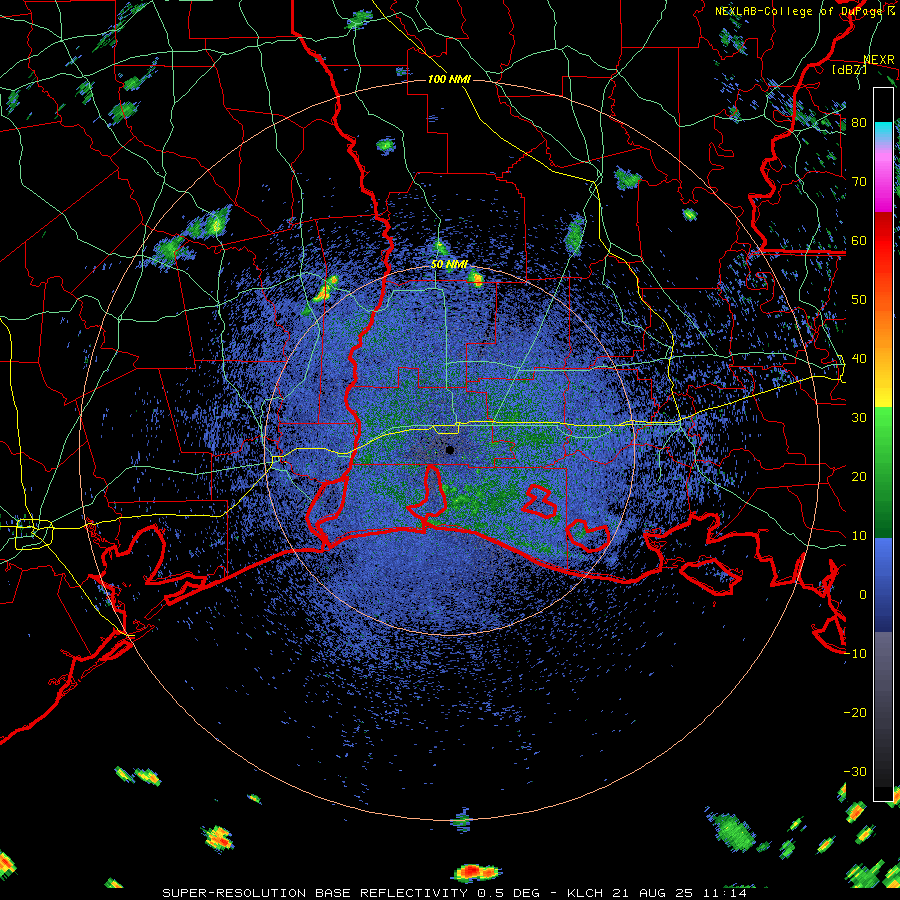Click the 20 value on the dBZ scale
This screenshot has width=900, height=900.
(859, 476)
